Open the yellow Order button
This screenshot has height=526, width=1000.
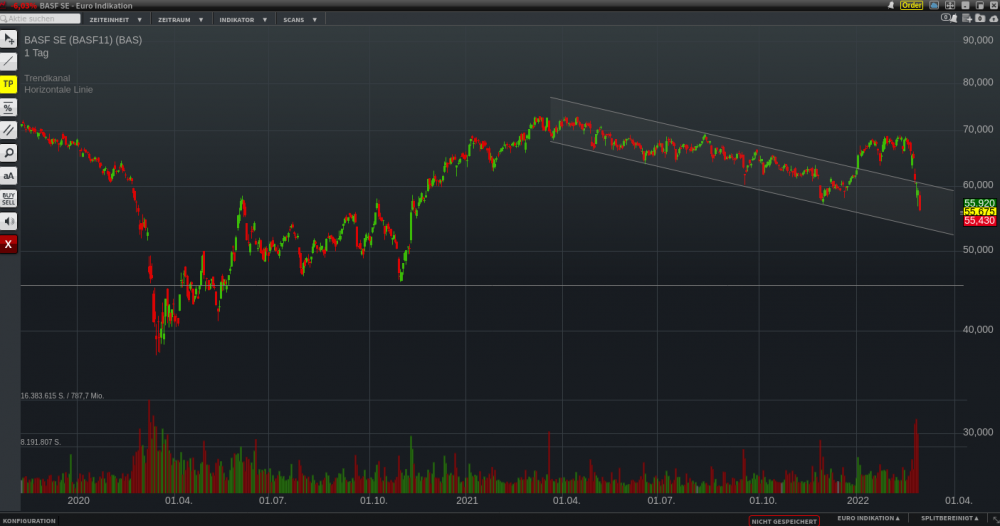pyautogui.click(x=911, y=5)
